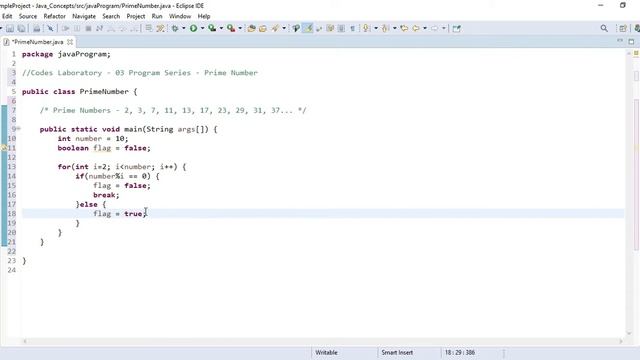The image size is (640, 360).
Task: Open the Previous Annotation dropdown arrow
Action: 394,28
